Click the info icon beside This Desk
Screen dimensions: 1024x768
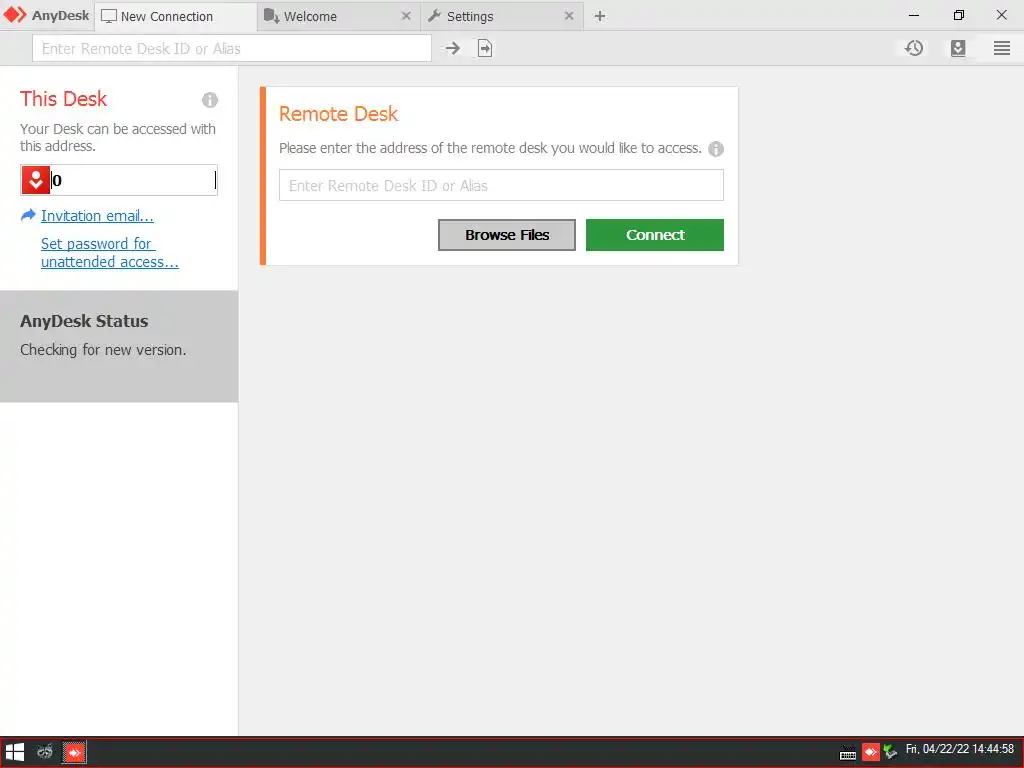[x=210, y=100]
